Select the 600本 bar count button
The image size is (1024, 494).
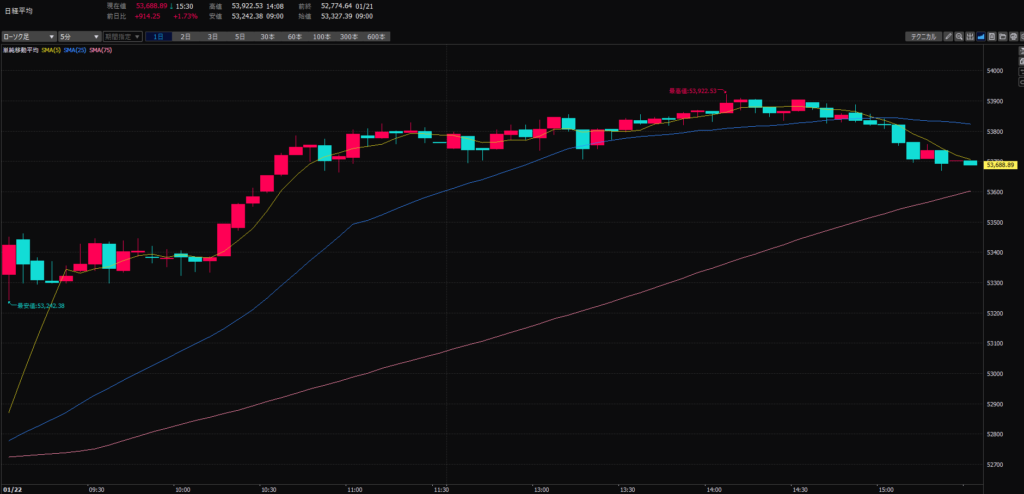click(x=375, y=36)
